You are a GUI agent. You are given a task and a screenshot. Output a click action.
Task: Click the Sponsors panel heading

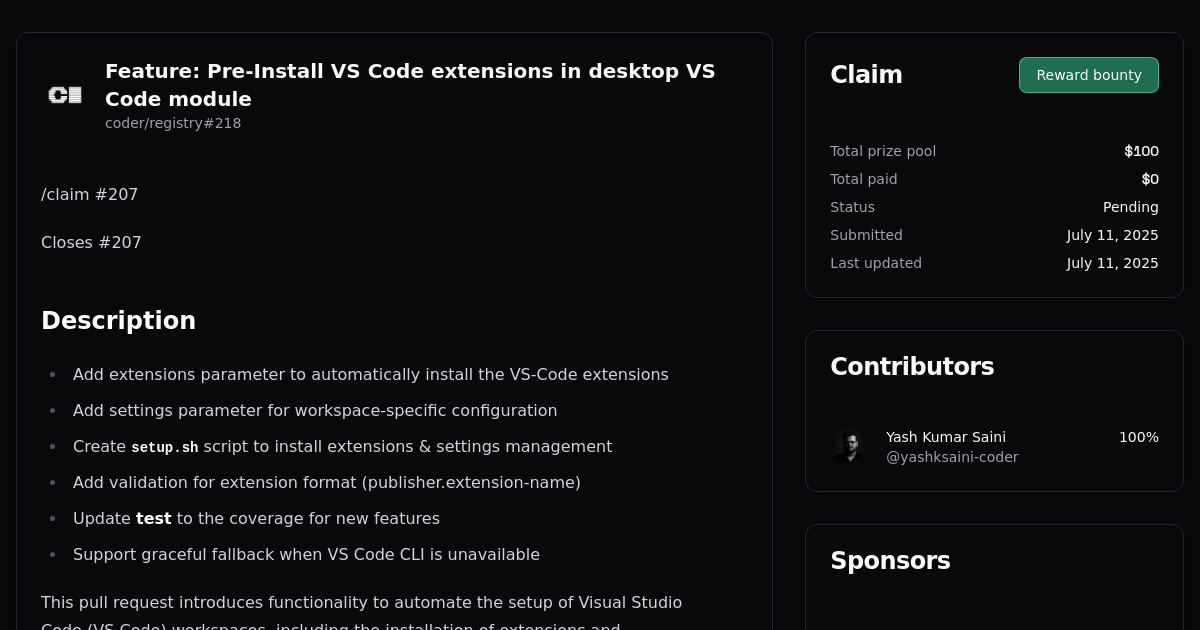click(x=890, y=561)
